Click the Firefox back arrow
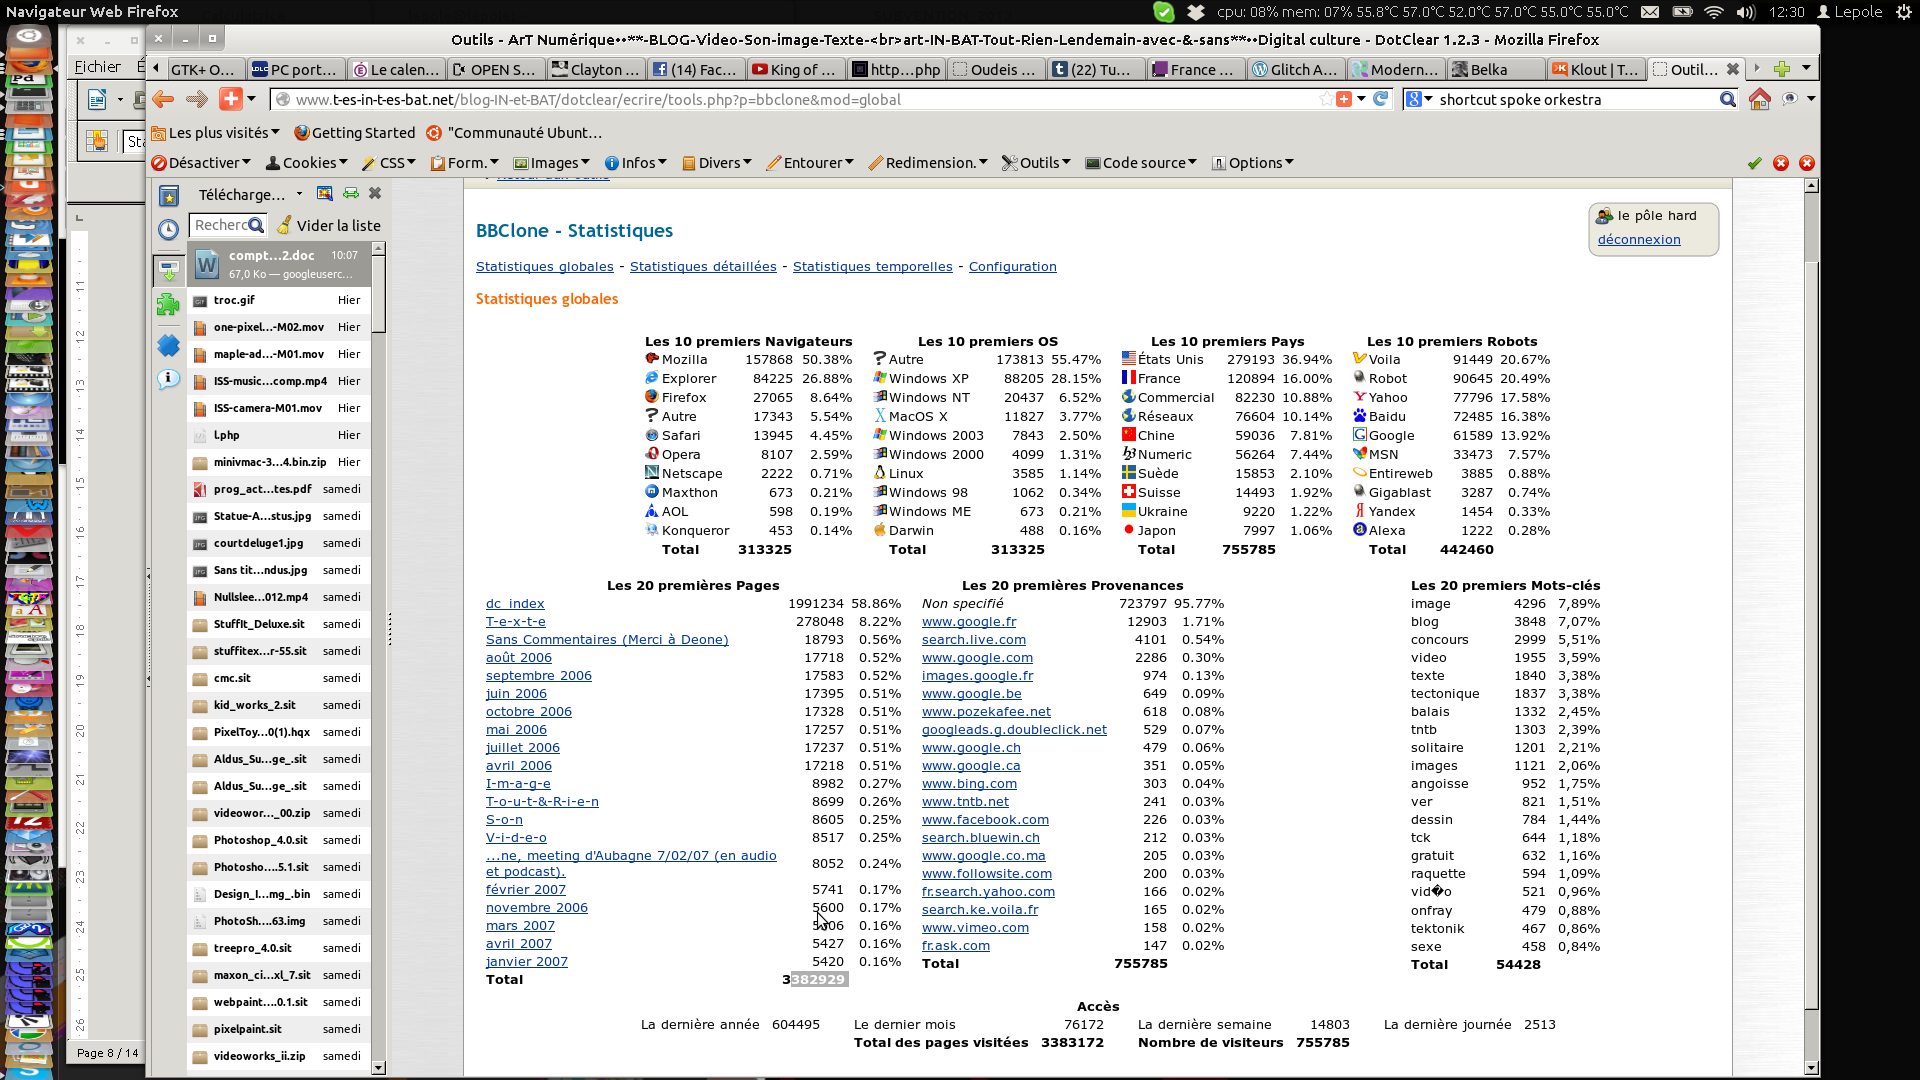 (x=163, y=99)
